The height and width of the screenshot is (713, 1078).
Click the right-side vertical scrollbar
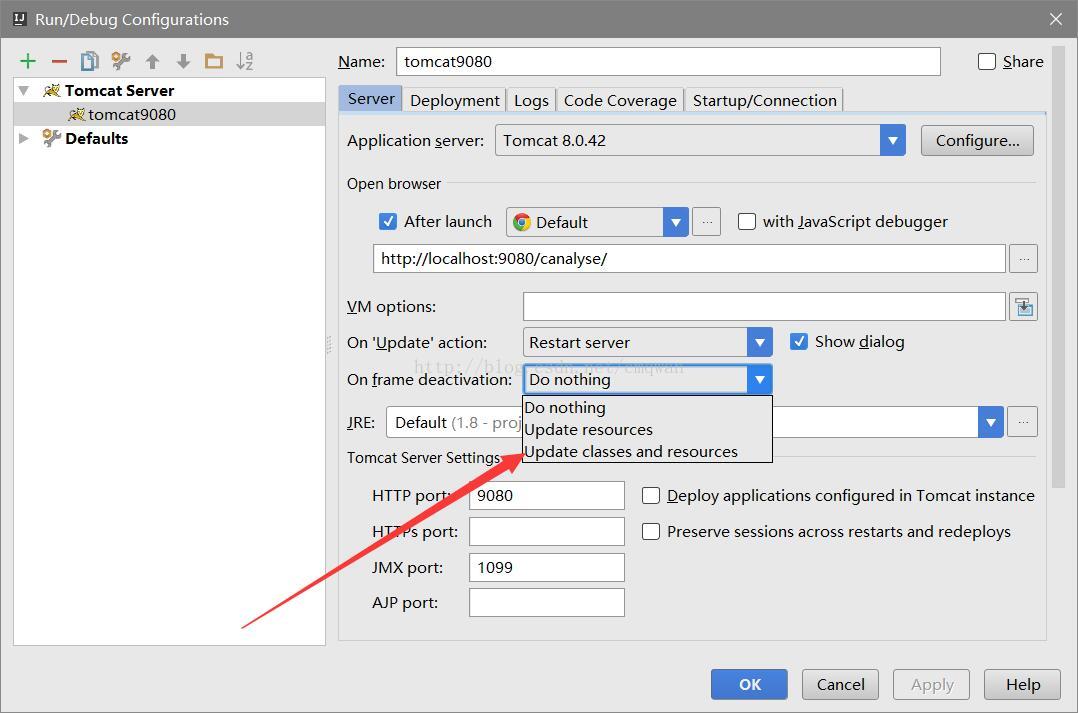(1058, 268)
